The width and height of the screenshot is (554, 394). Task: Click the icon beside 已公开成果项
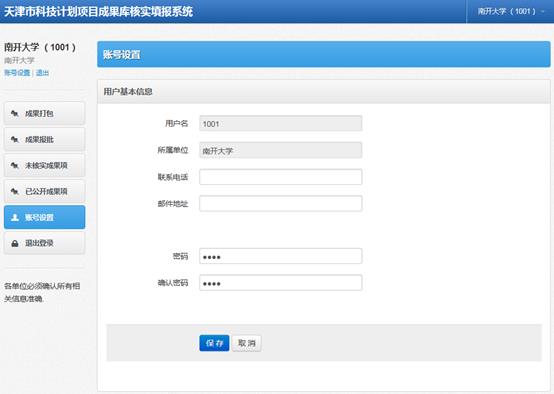14,192
